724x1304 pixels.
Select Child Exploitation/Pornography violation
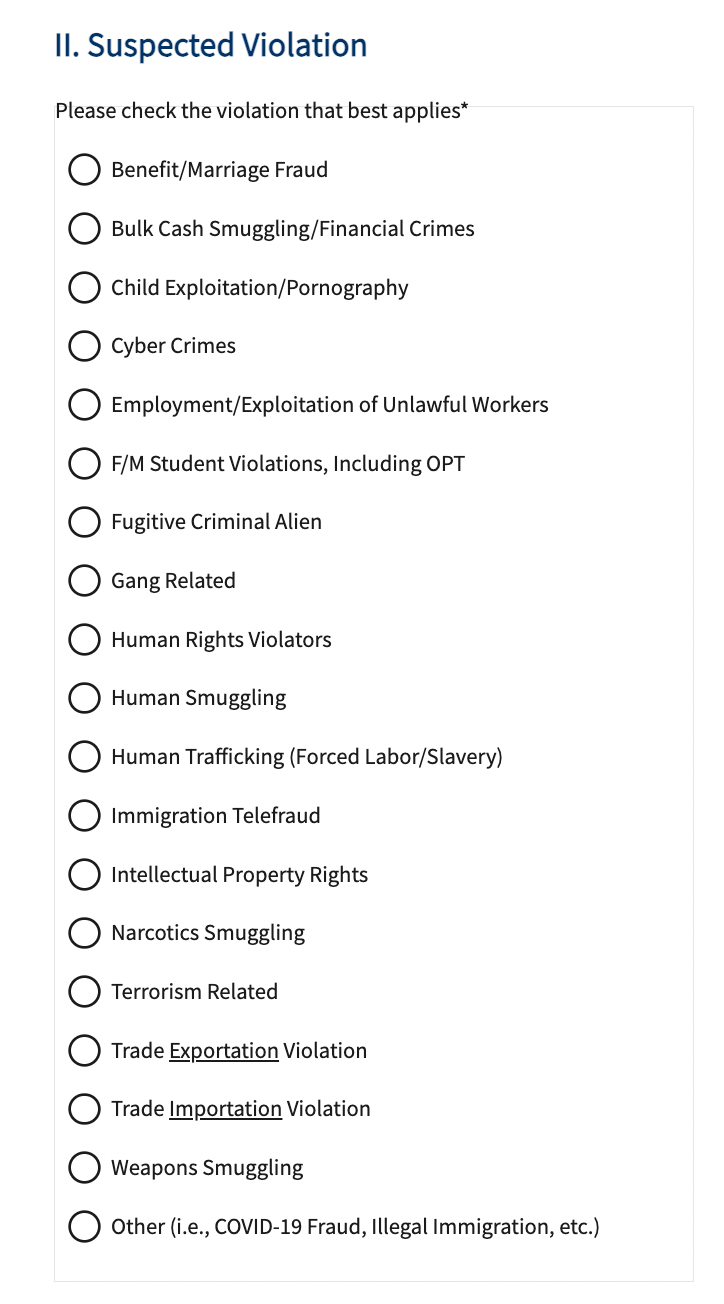84,288
